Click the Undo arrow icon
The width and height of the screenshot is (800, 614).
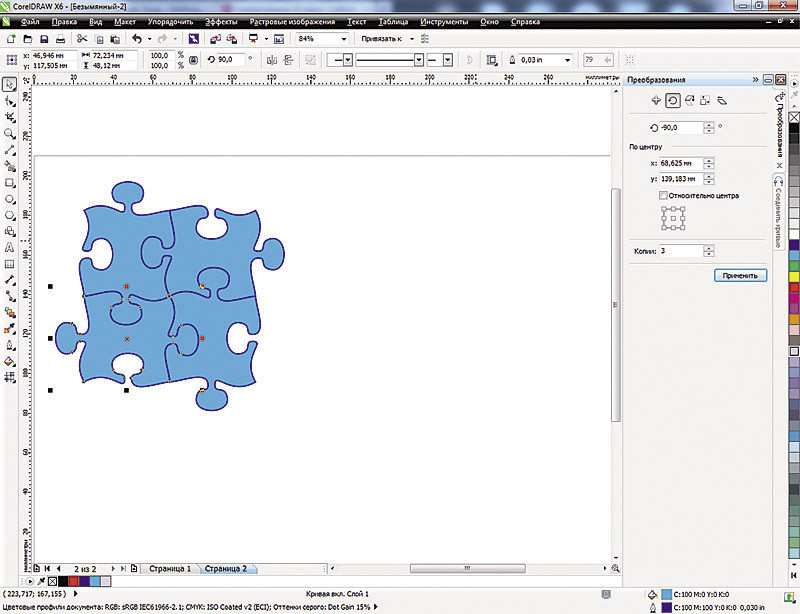pyautogui.click(x=137, y=39)
